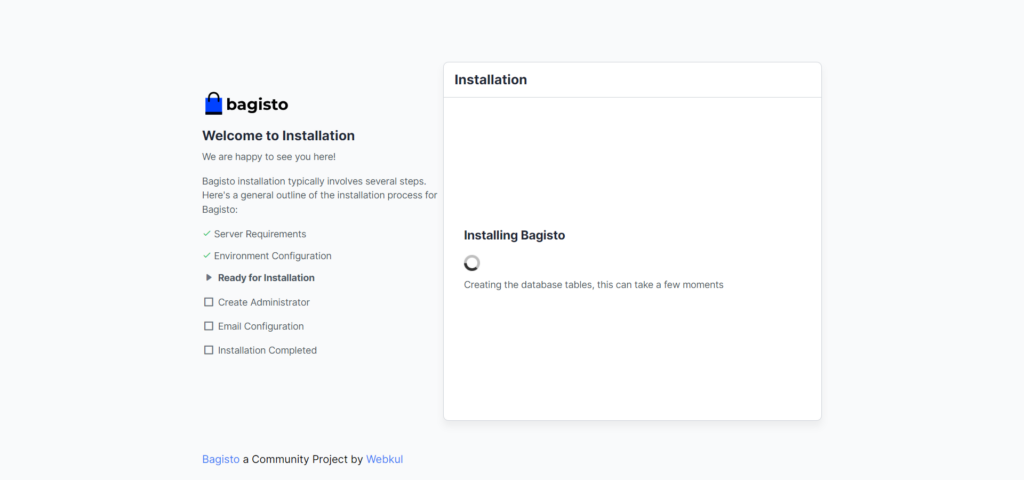Select the Server Requirements step label

260,234
